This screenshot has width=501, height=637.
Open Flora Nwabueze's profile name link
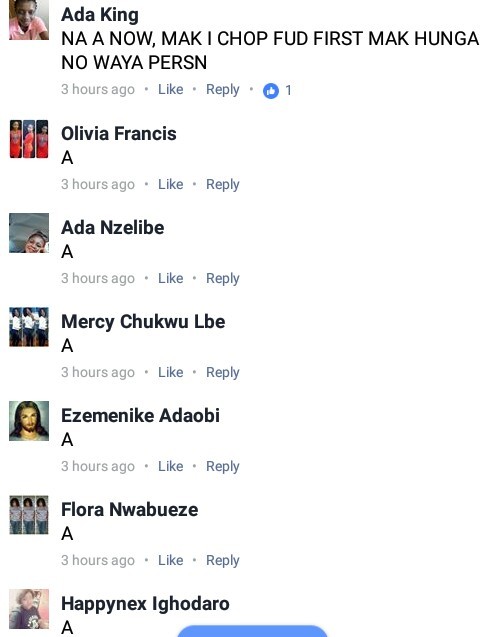[x=130, y=509]
